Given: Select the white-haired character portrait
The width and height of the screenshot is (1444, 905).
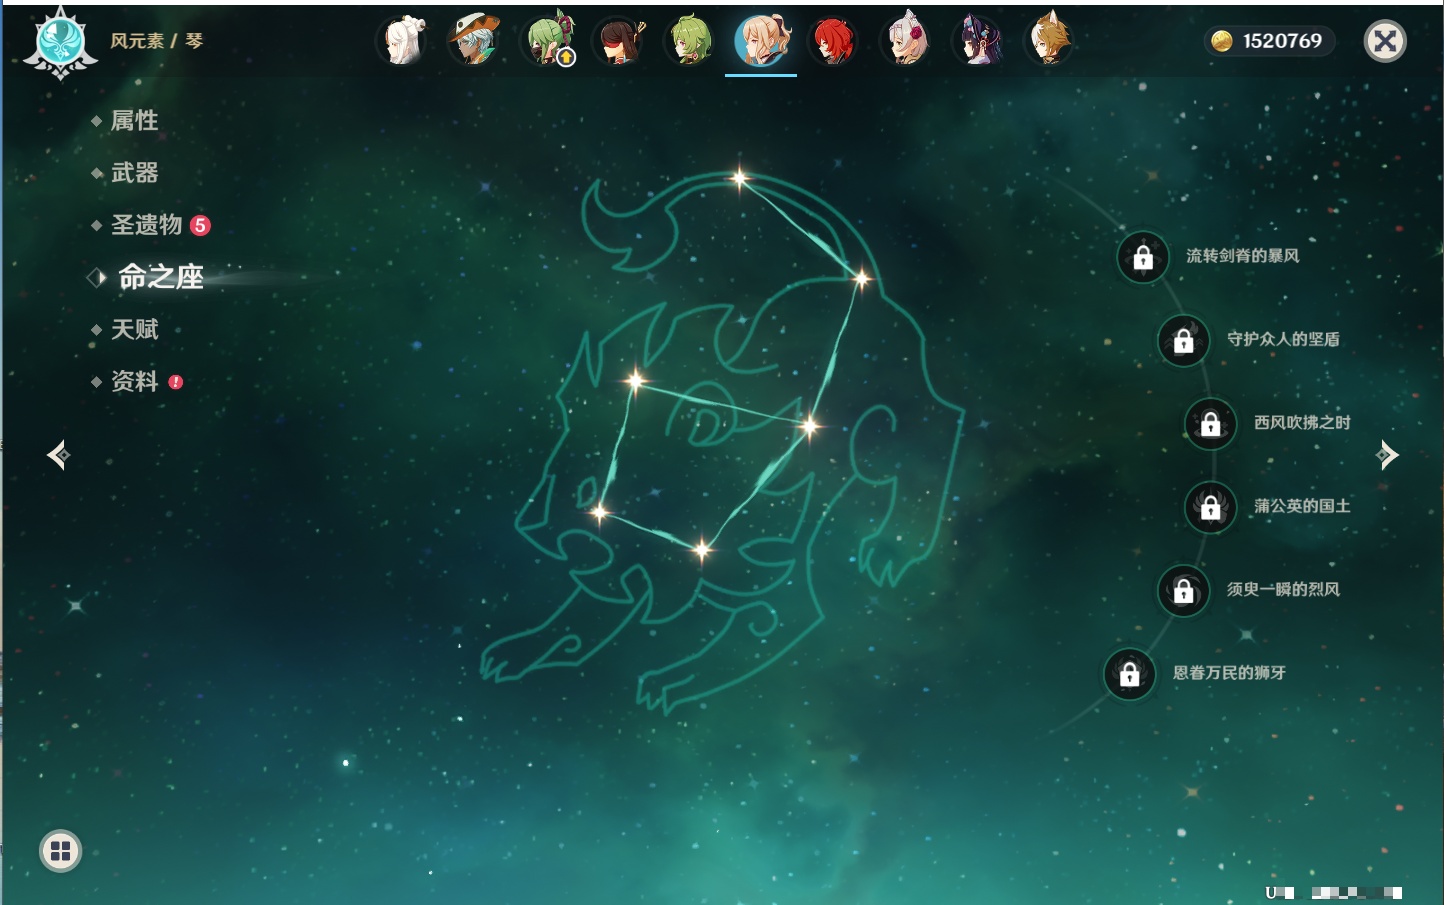Looking at the screenshot, I should click(x=403, y=40).
